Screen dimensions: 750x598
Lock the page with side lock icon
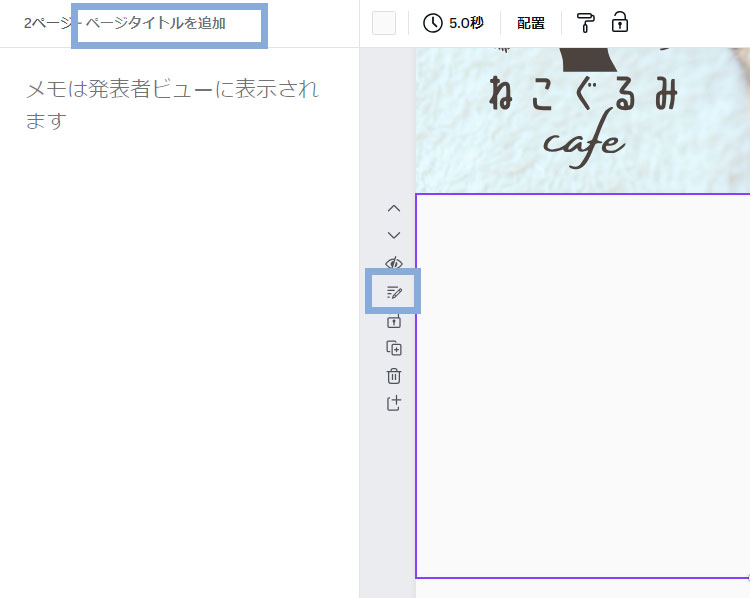[394, 321]
